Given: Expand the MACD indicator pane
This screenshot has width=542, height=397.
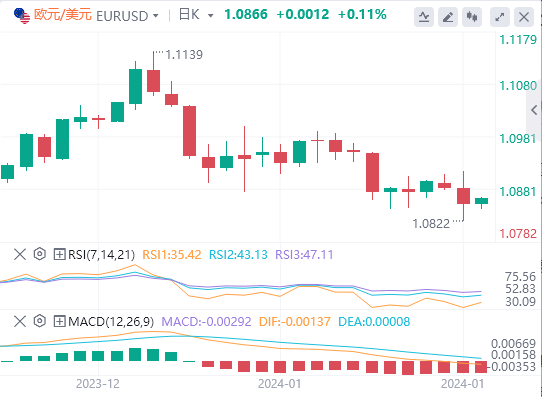Looking at the screenshot, I should tap(59, 322).
